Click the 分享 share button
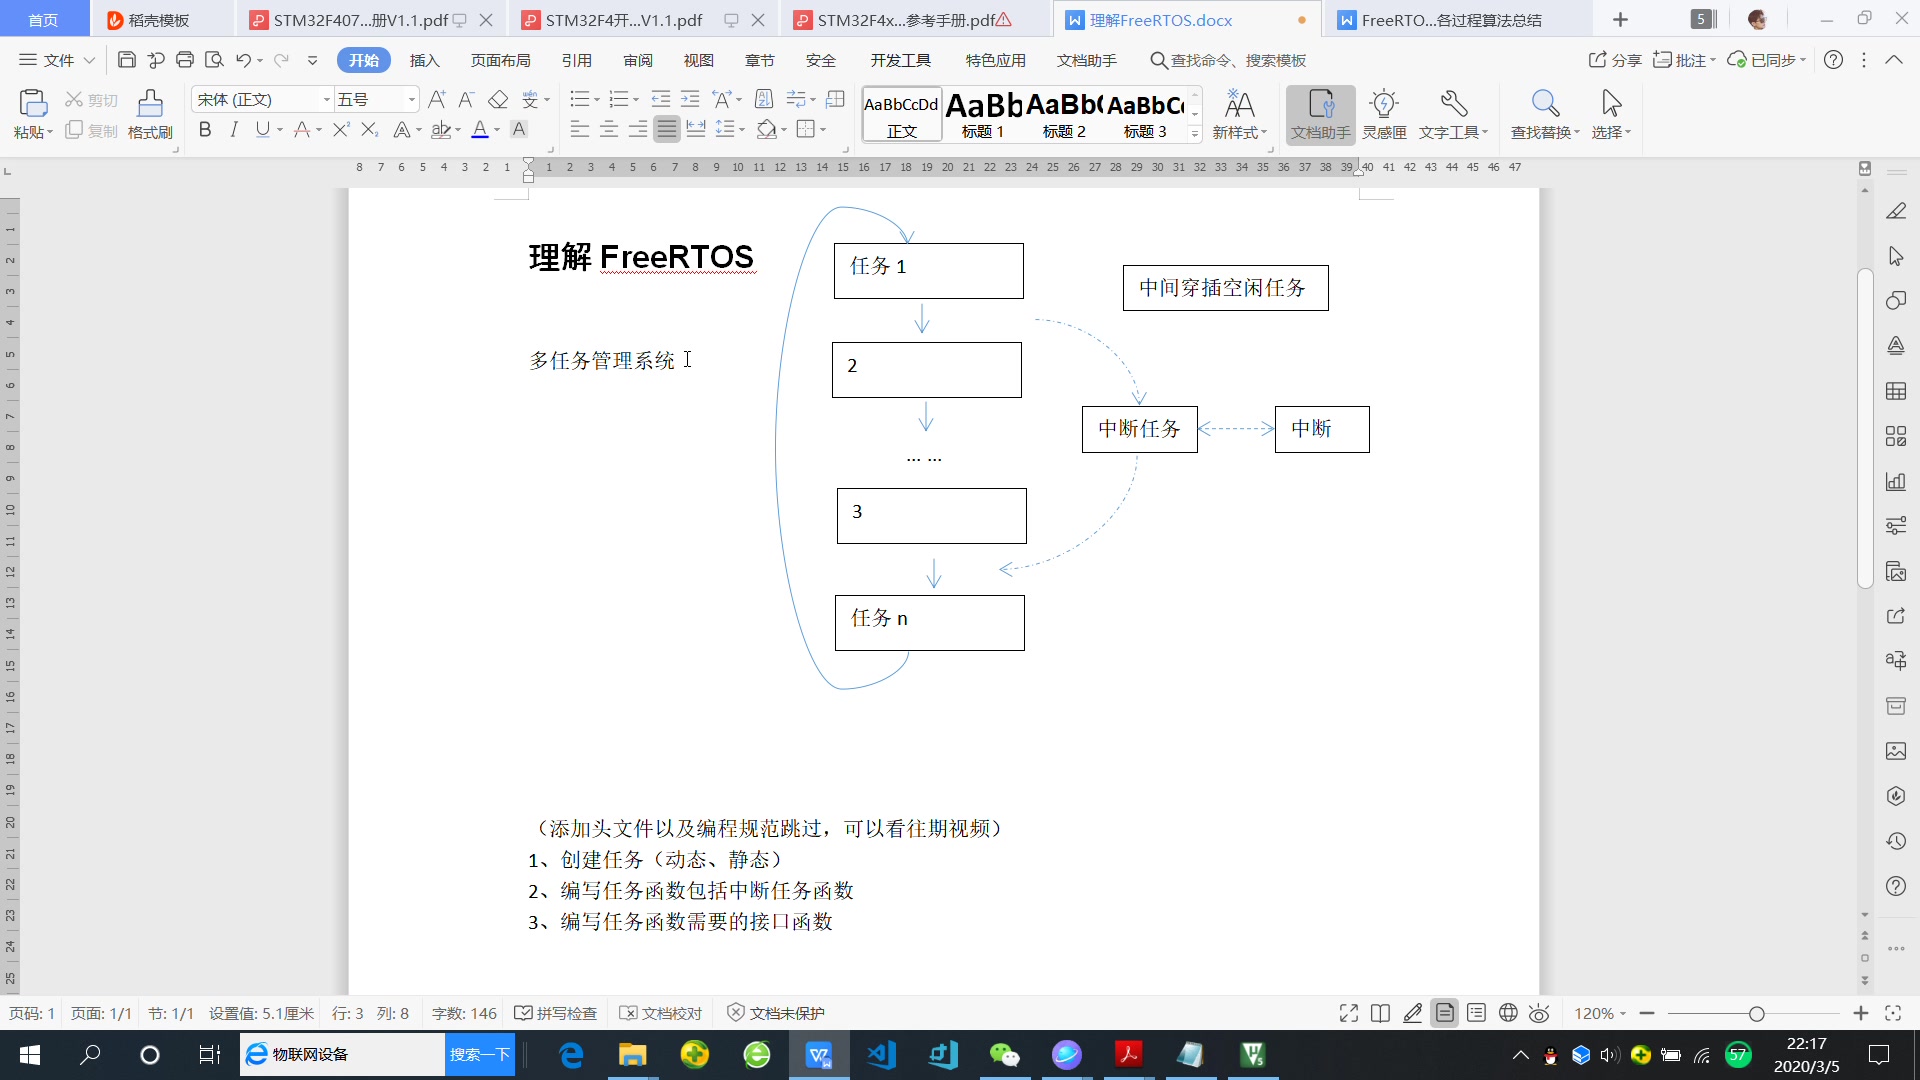The image size is (1920, 1080). (x=1615, y=60)
